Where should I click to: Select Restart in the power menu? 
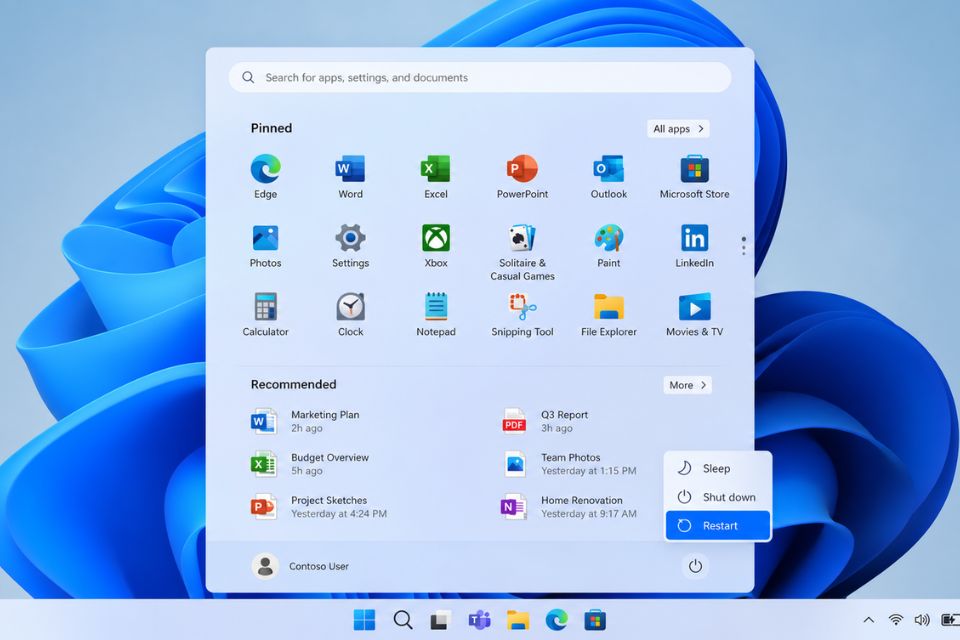pos(717,525)
